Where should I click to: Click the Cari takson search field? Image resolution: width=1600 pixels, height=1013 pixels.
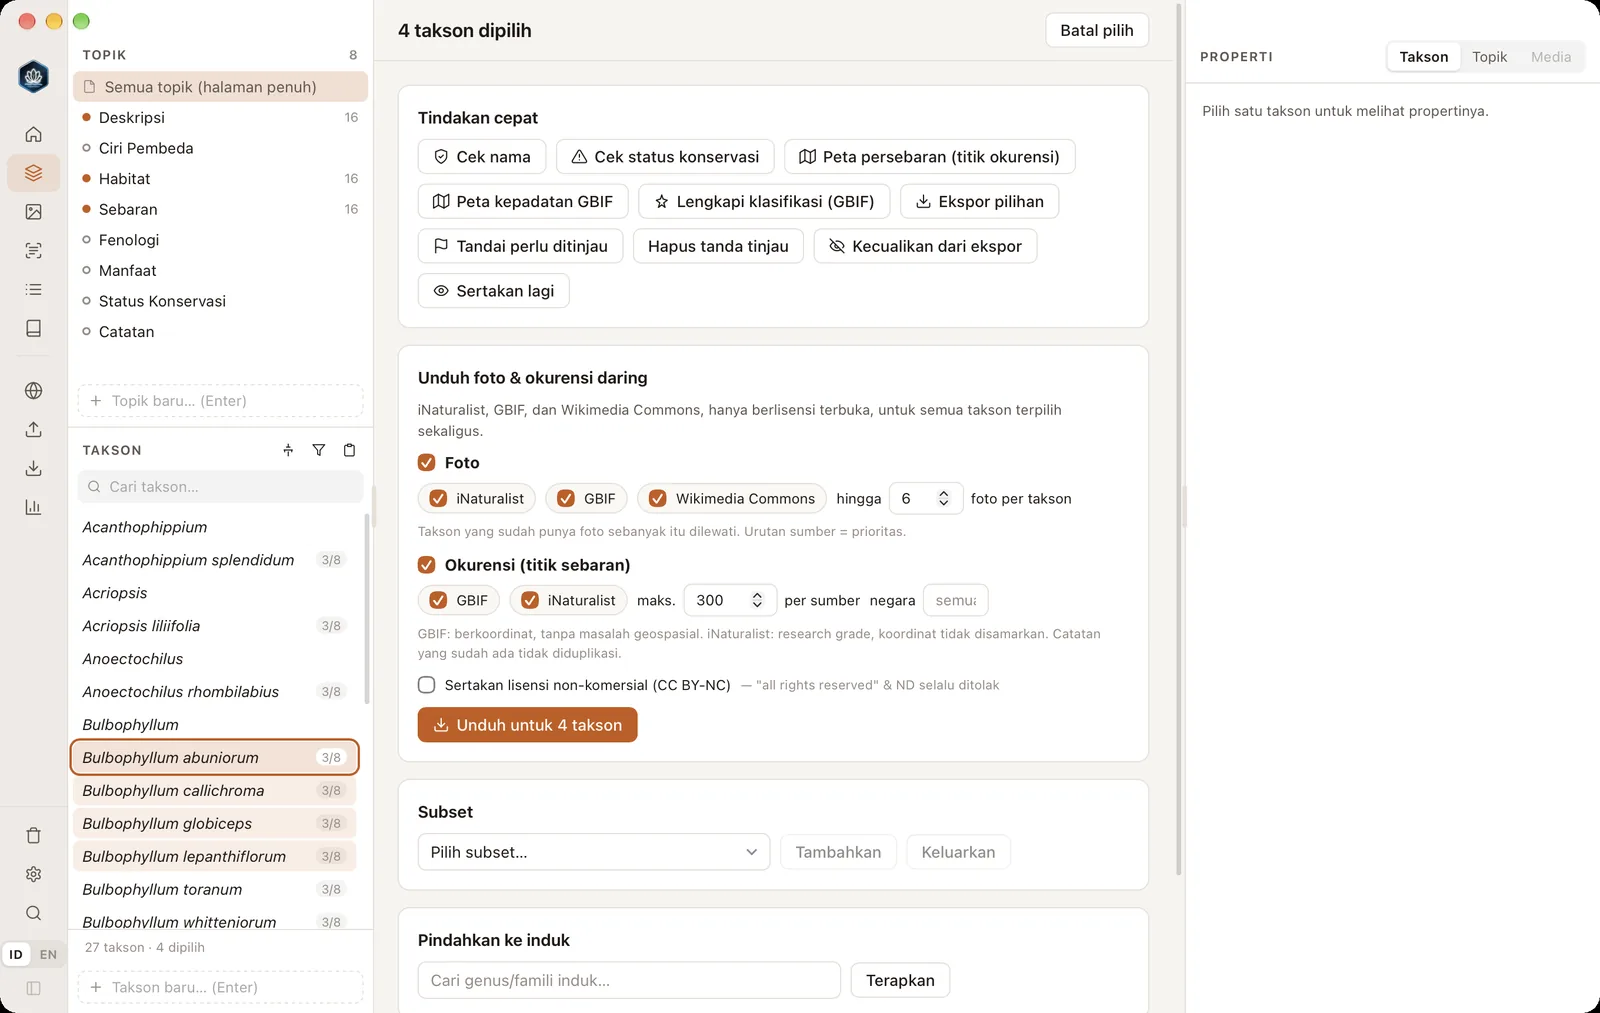tap(220, 487)
